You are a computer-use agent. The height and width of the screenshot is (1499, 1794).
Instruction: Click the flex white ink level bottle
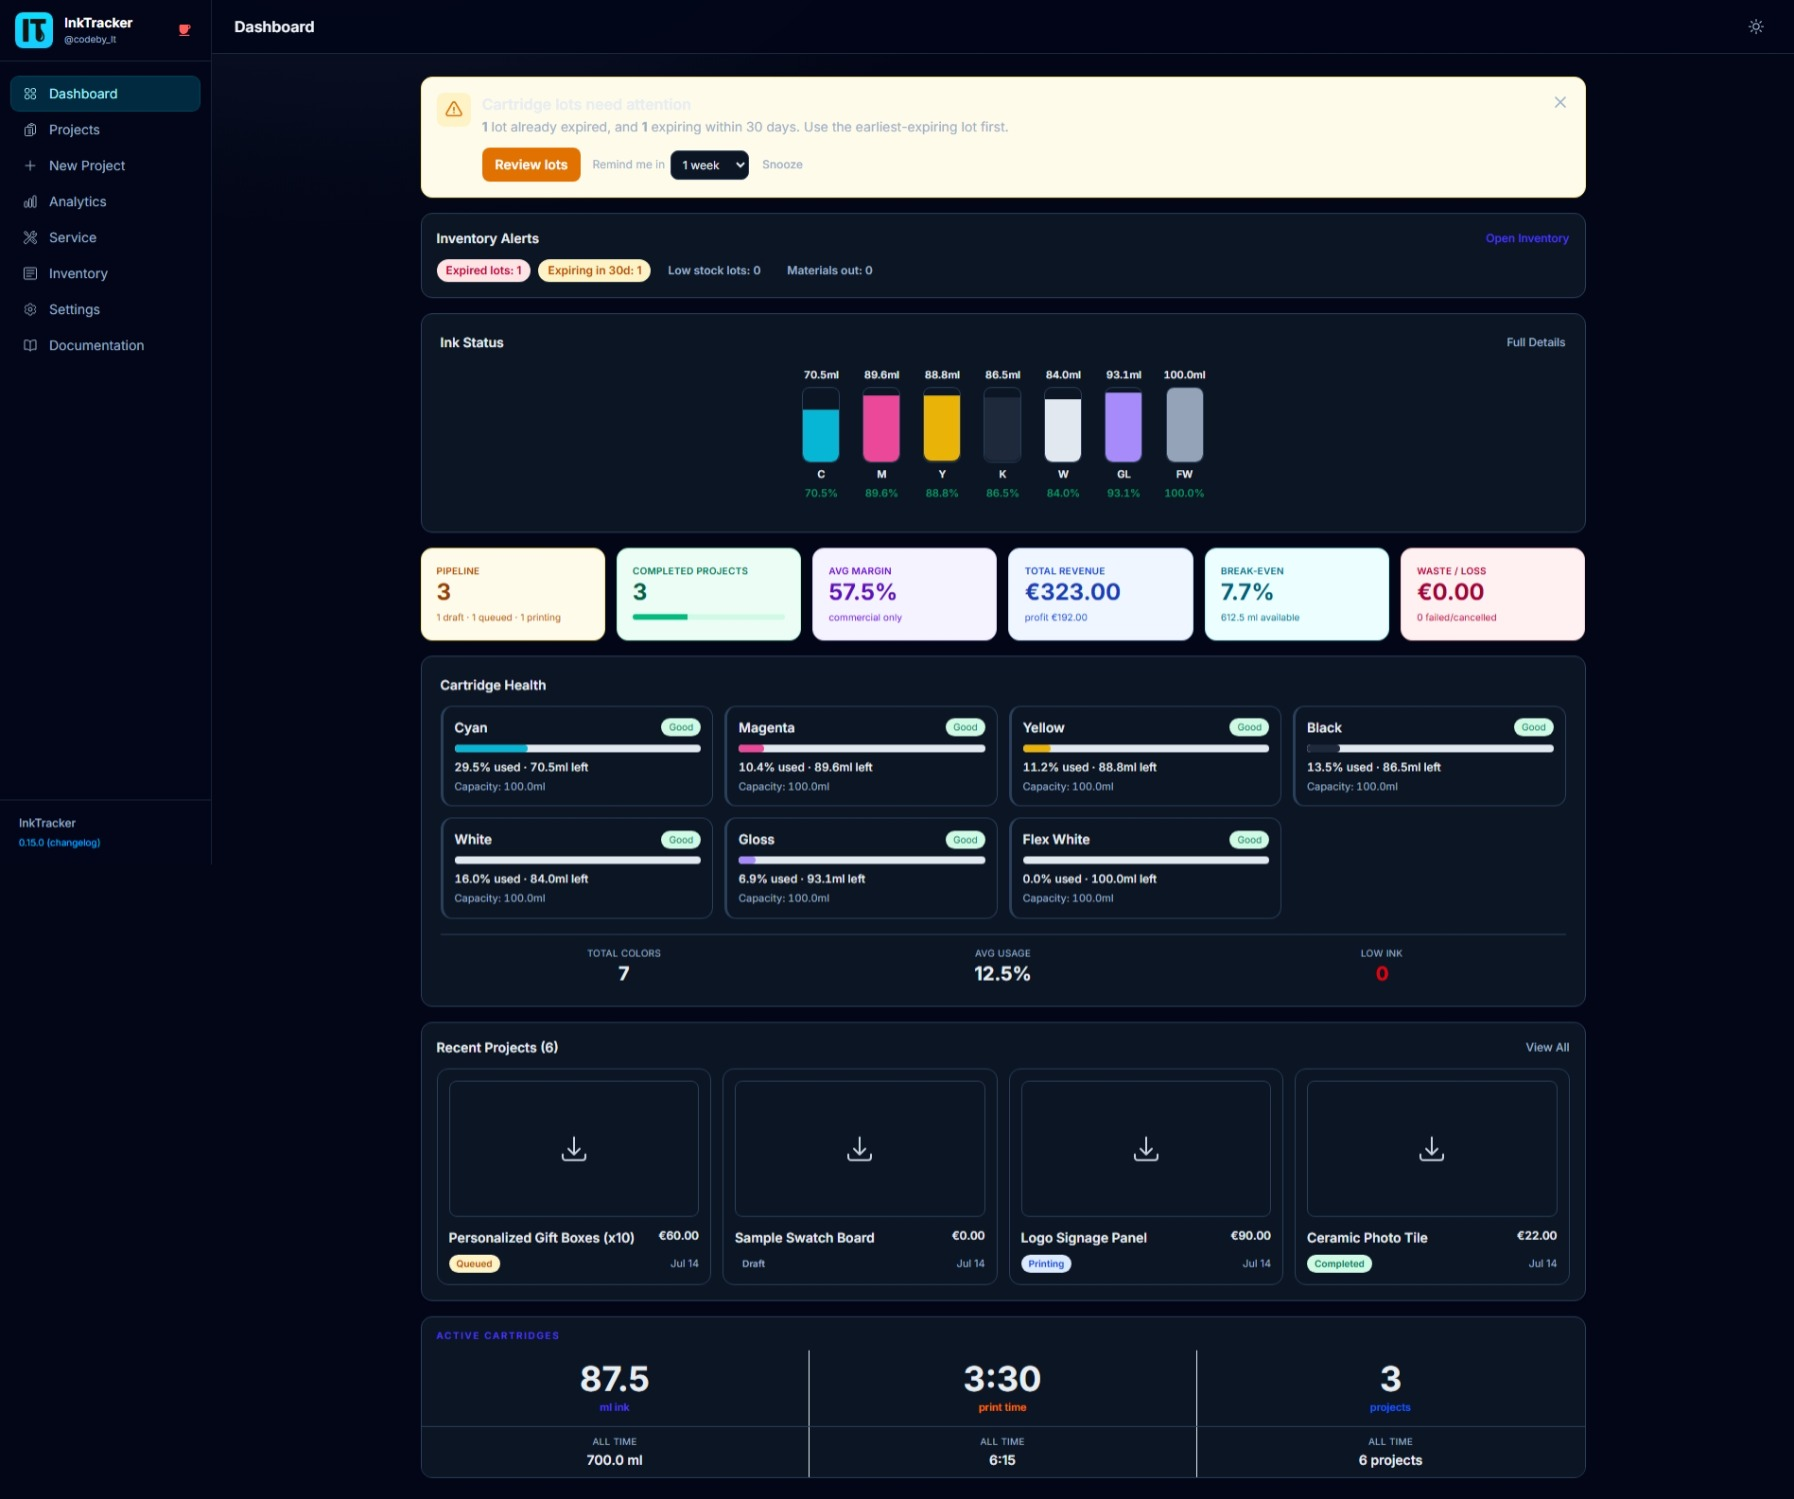1184,425
